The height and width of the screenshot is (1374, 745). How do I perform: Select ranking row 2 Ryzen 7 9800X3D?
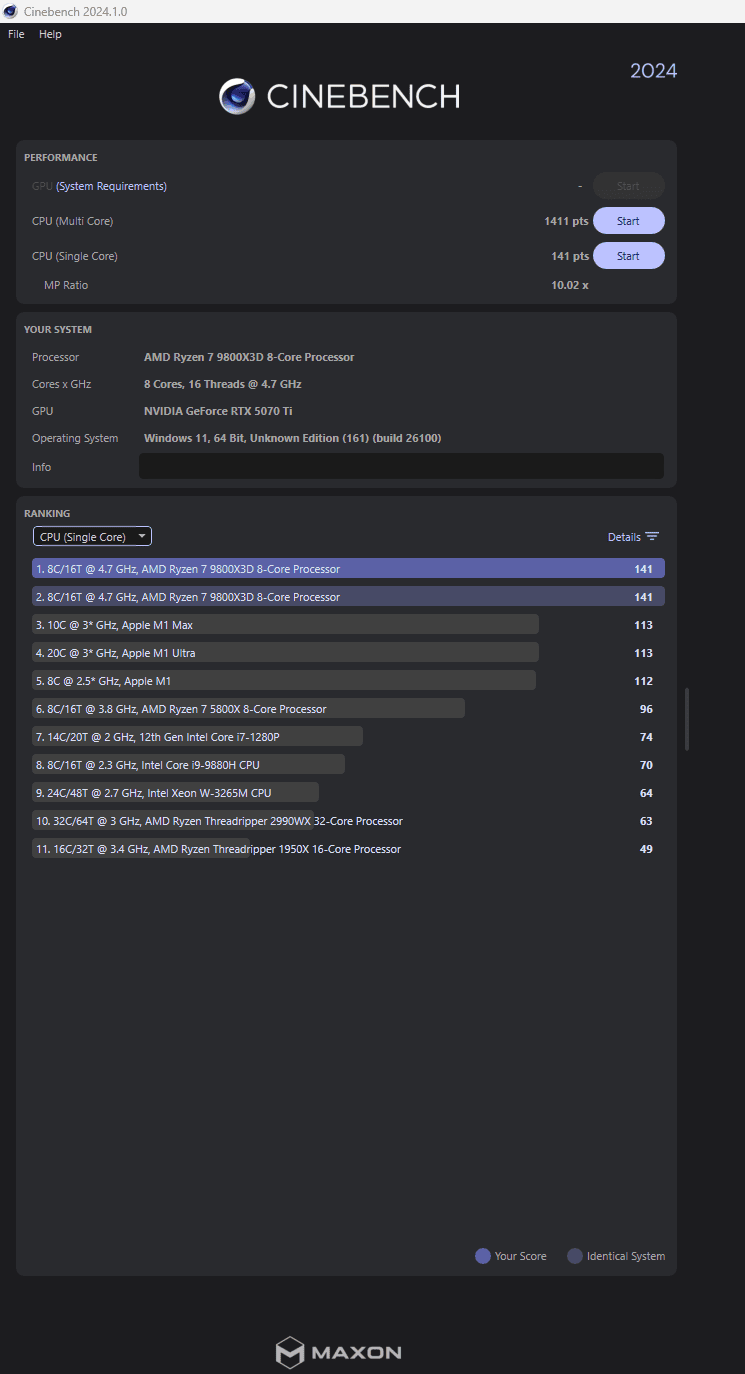[x=348, y=597]
